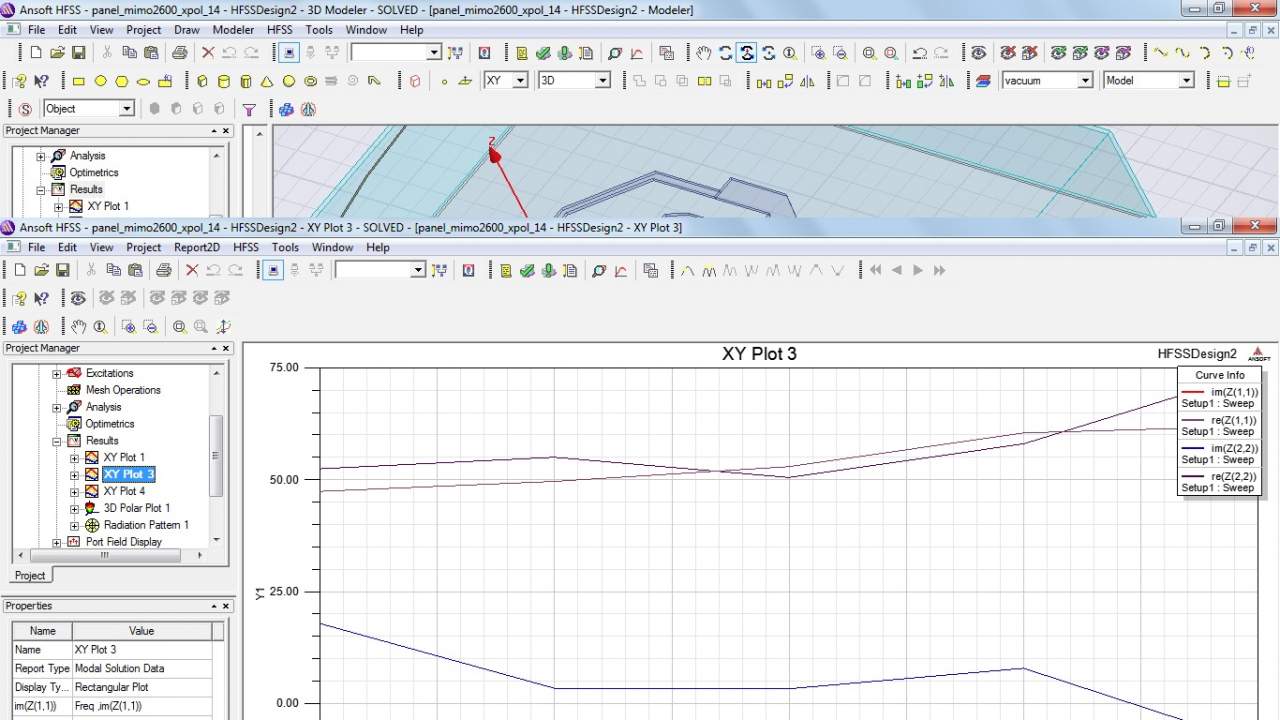
Task: Expand the Radiation Pattern 1 tree node
Action: pyautogui.click(x=75, y=525)
